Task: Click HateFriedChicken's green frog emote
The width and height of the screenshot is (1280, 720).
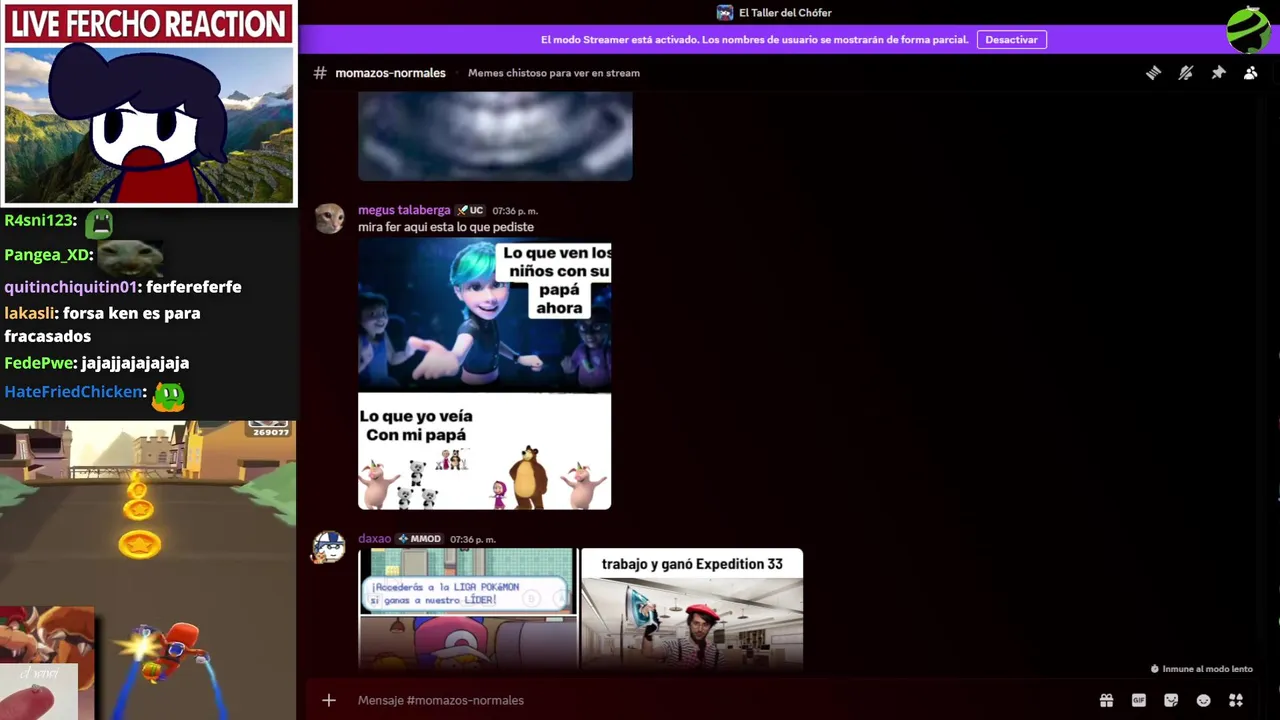Action: click(168, 396)
